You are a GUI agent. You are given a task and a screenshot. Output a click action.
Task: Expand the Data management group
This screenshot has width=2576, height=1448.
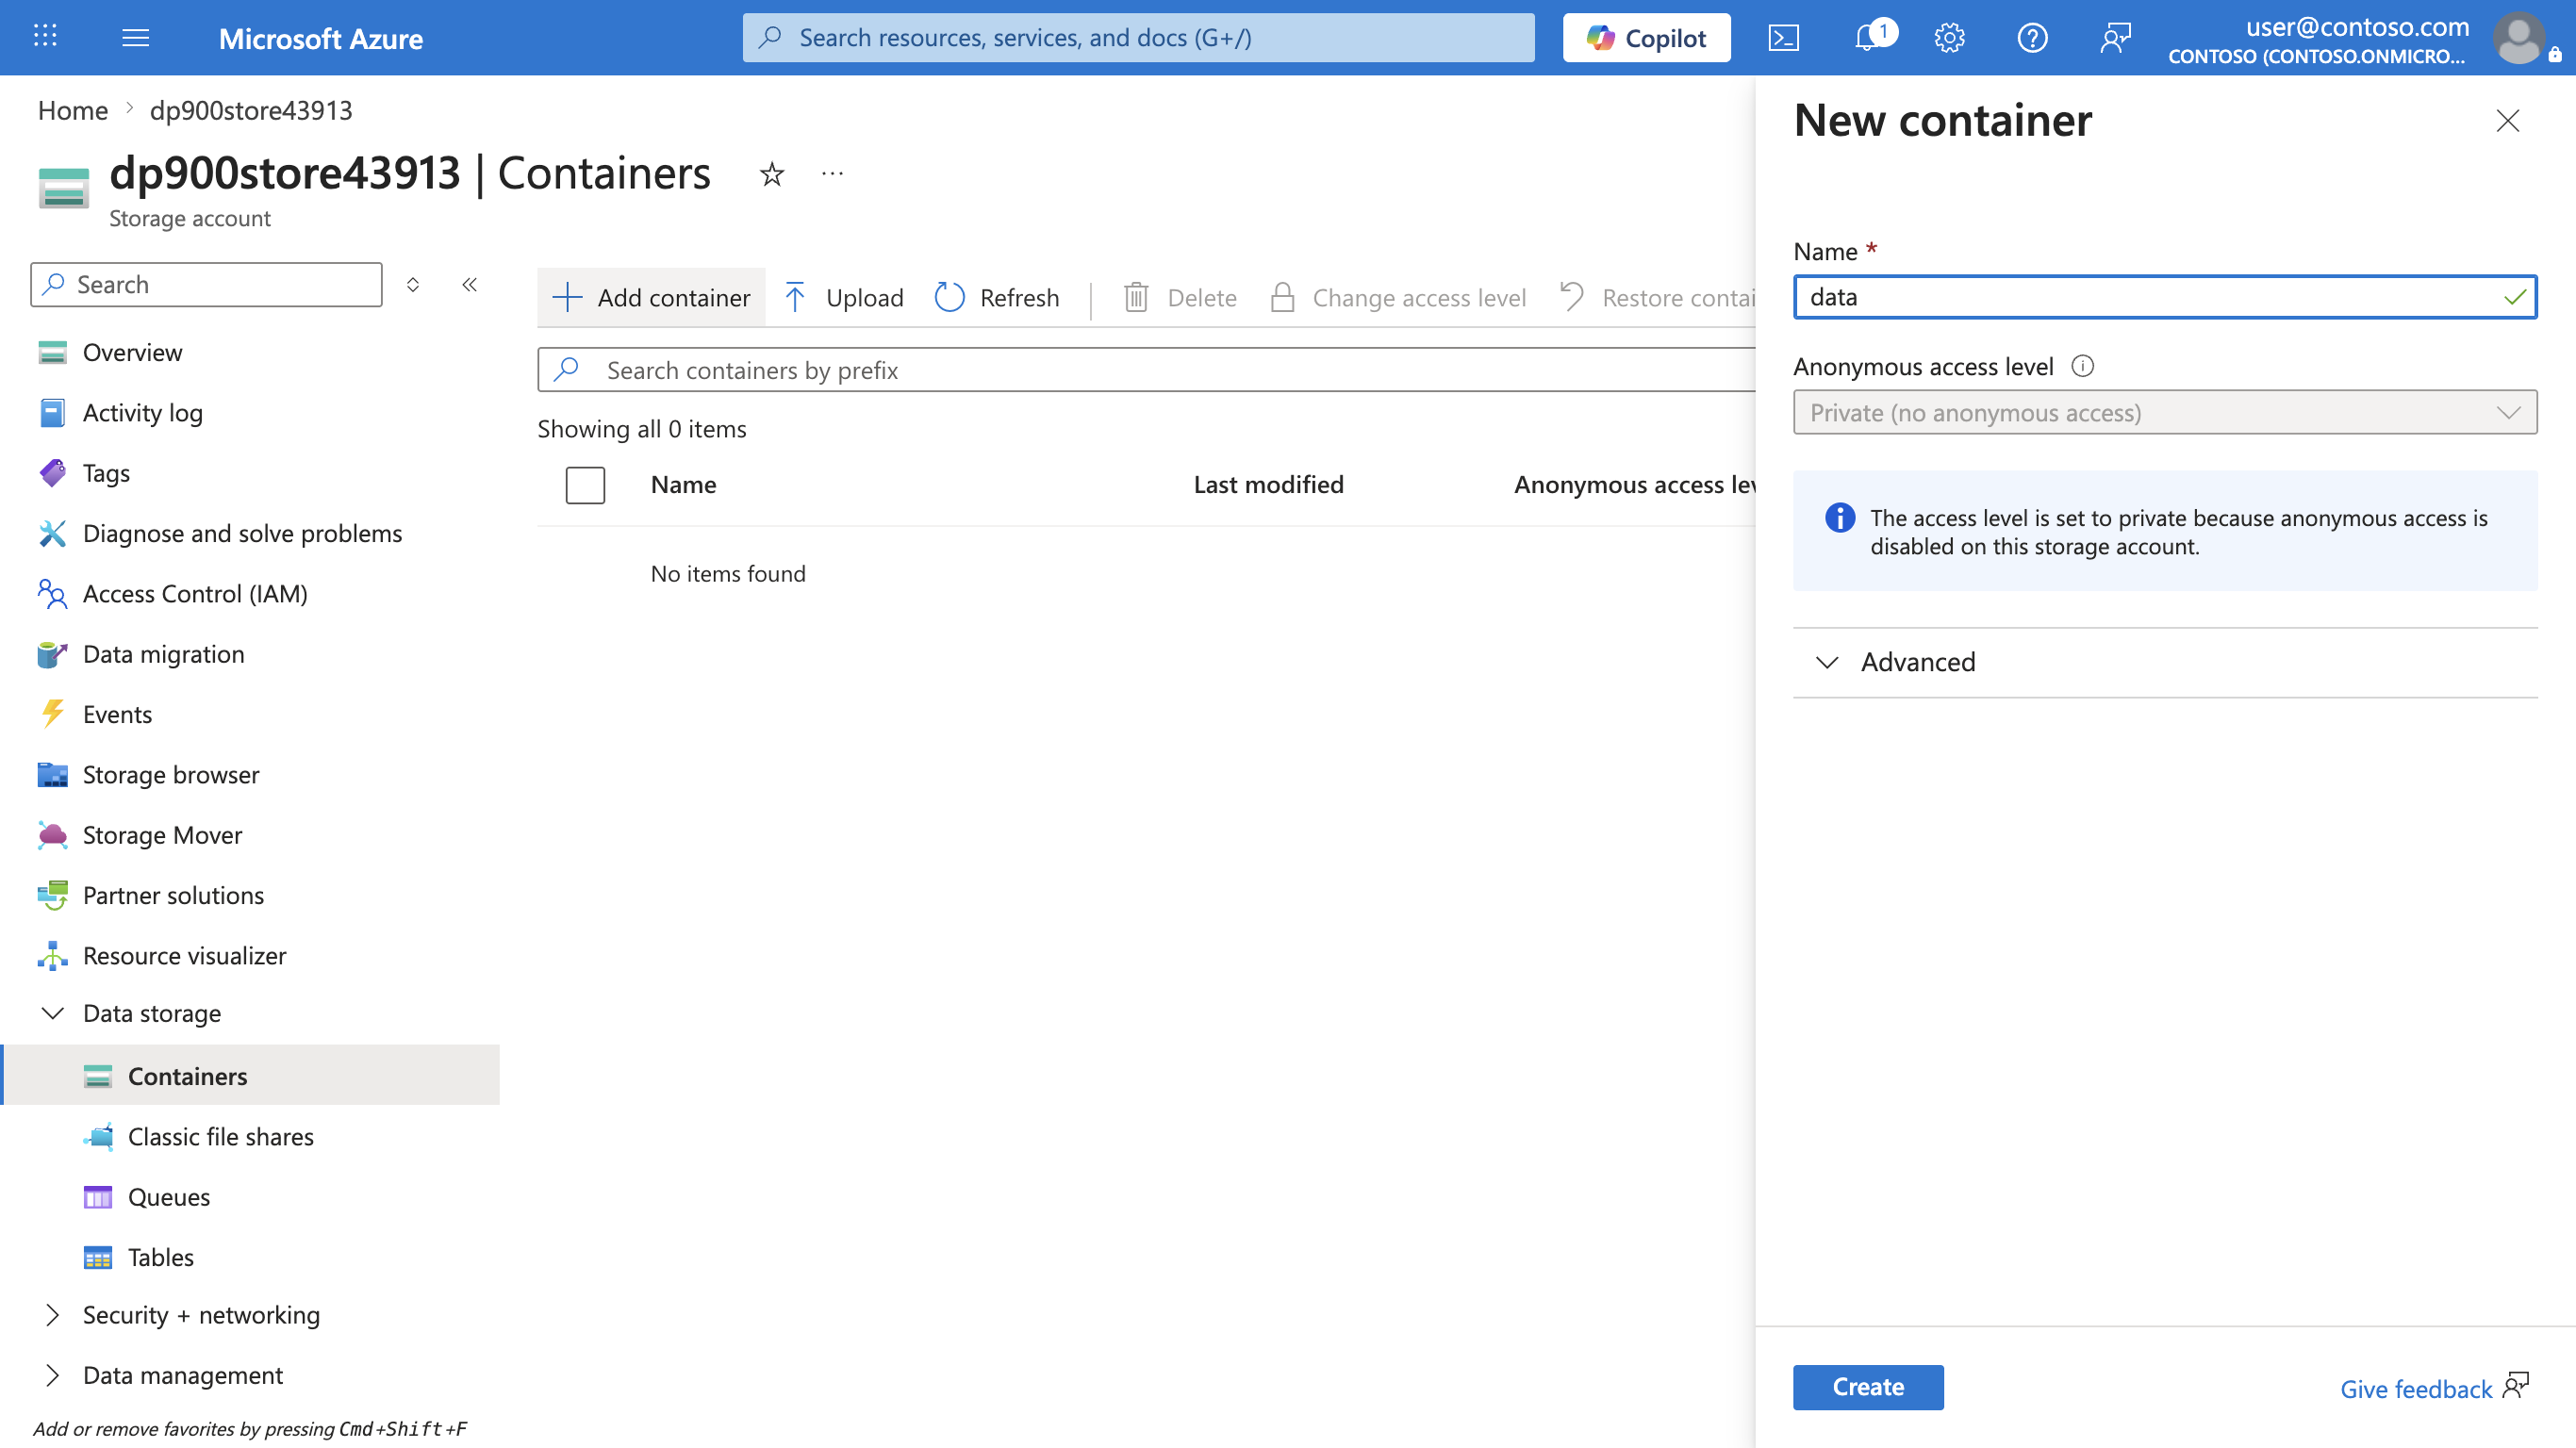53,1376
